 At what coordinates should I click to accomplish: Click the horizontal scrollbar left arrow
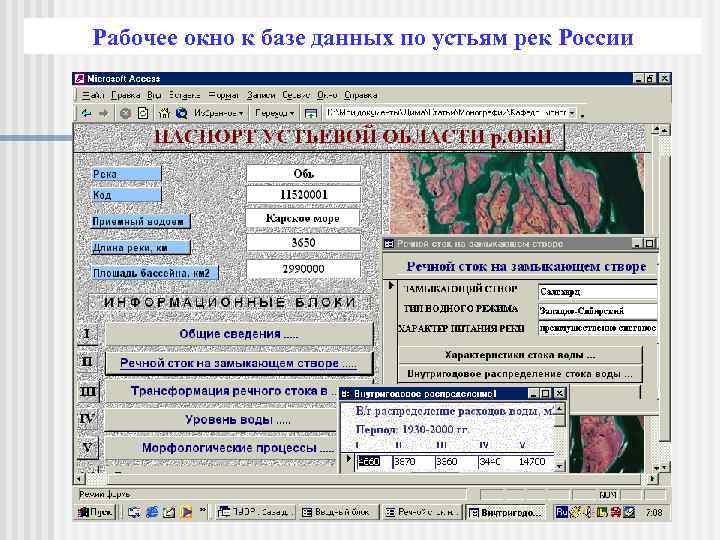point(79,478)
